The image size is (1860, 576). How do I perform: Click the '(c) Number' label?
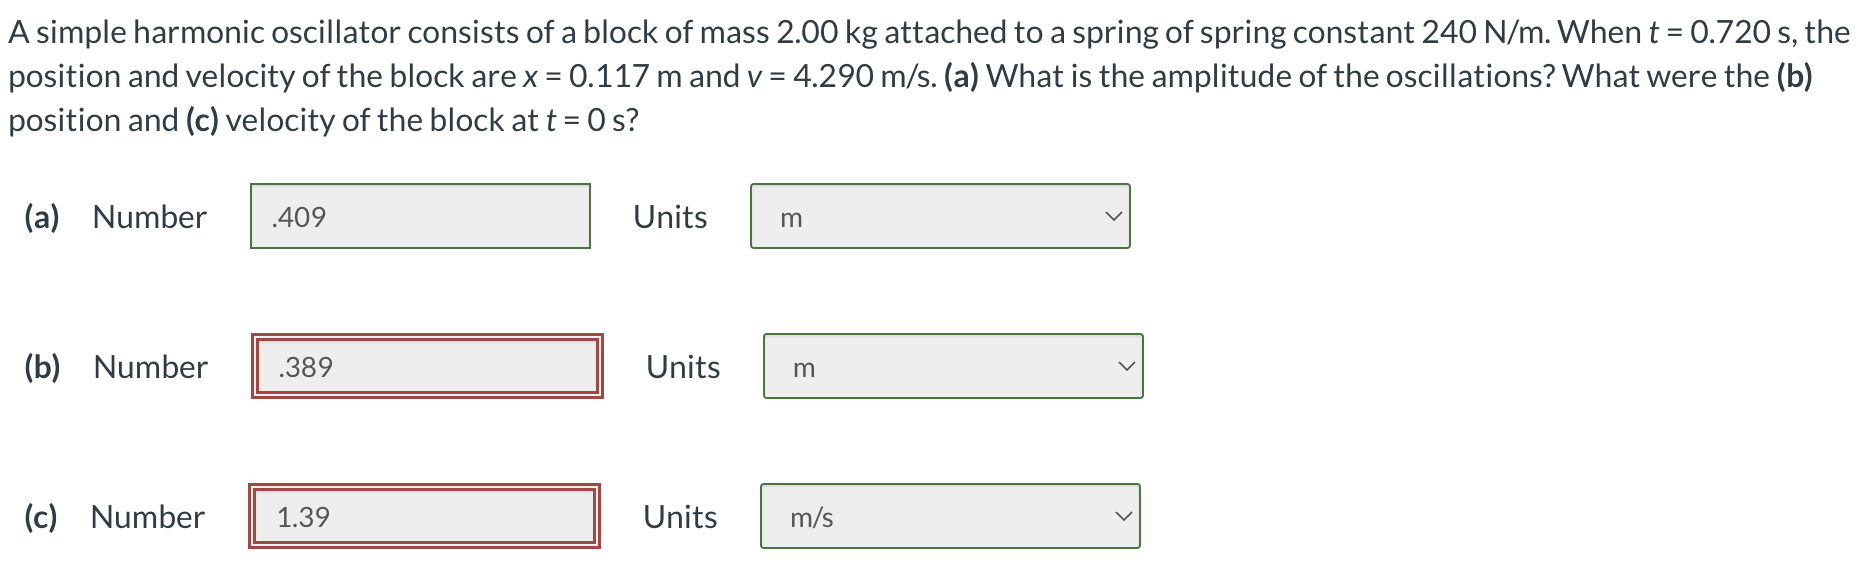[113, 517]
